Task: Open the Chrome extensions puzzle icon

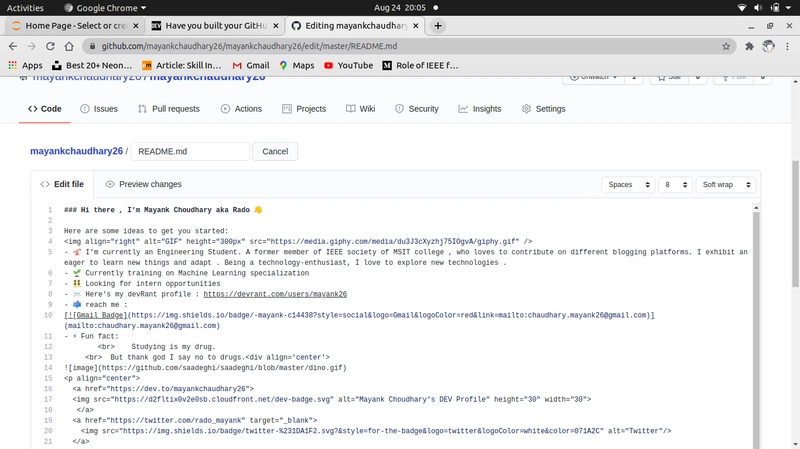Action: point(749,46)
